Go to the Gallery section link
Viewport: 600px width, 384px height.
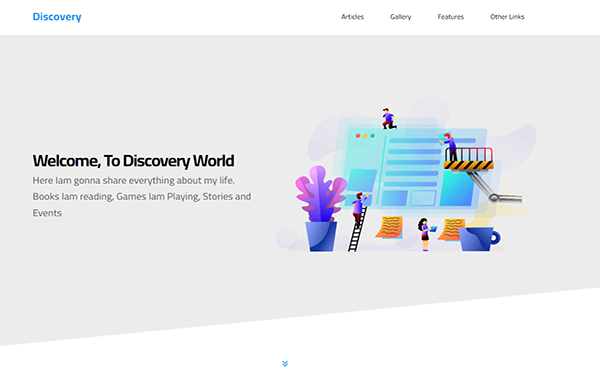pos(400,17)
